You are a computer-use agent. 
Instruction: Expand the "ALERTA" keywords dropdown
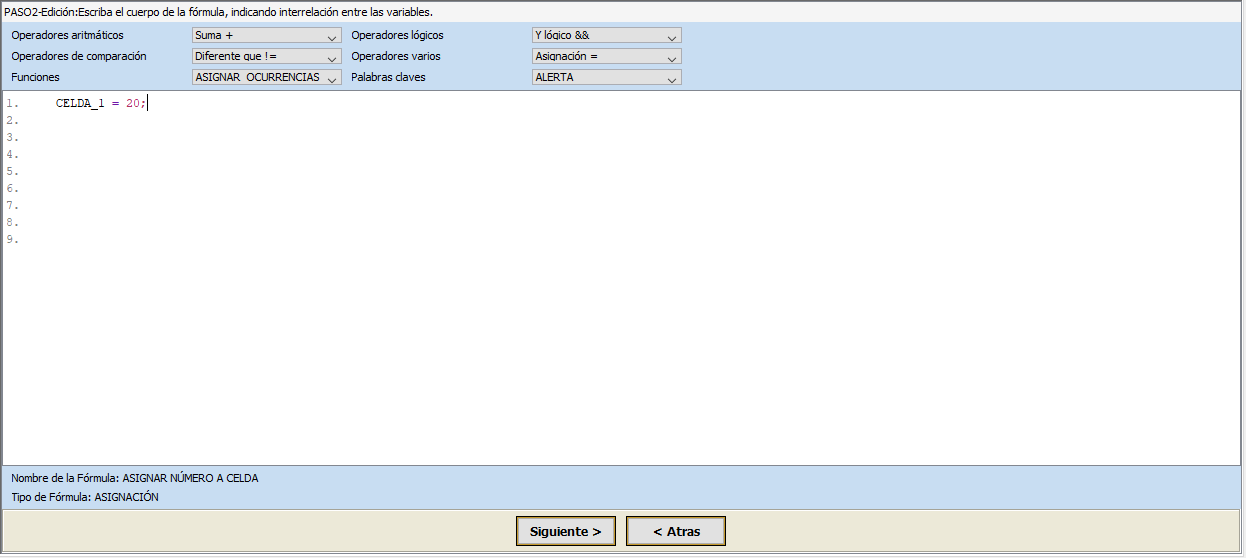pyautogui.click(x=606, y=77)
